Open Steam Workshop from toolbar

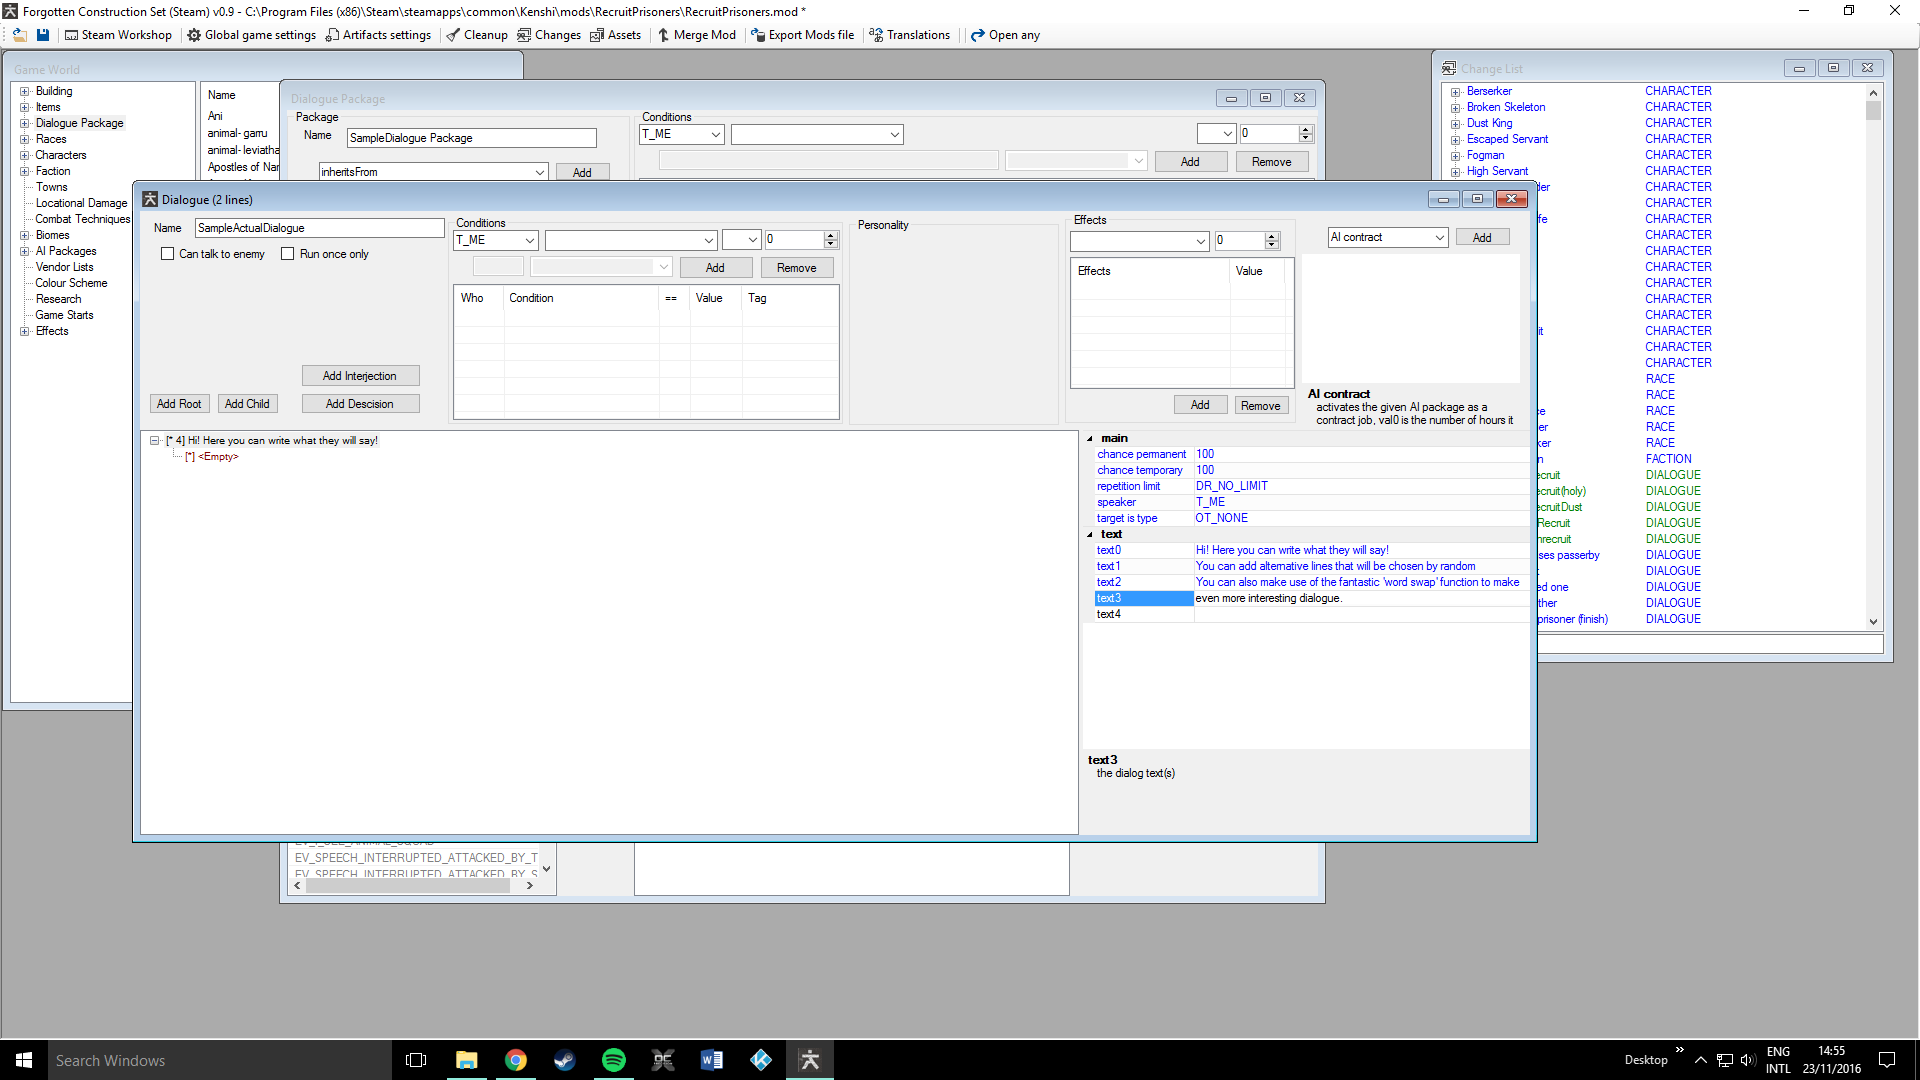[118, 35]
